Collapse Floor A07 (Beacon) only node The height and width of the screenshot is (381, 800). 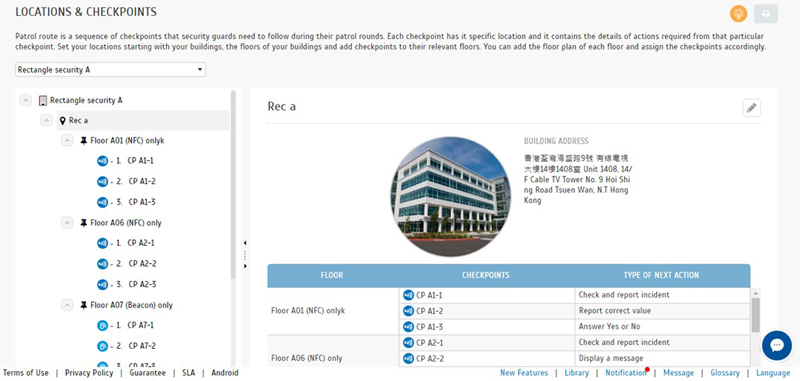pos(67,305)
